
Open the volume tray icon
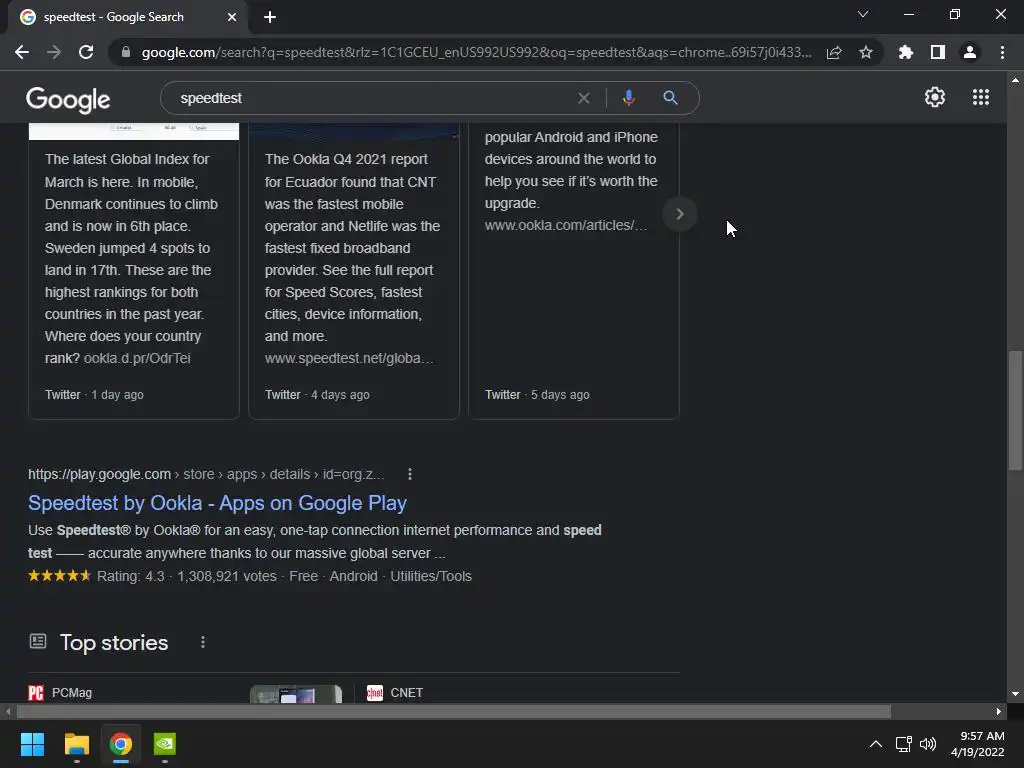click(927, 744)
